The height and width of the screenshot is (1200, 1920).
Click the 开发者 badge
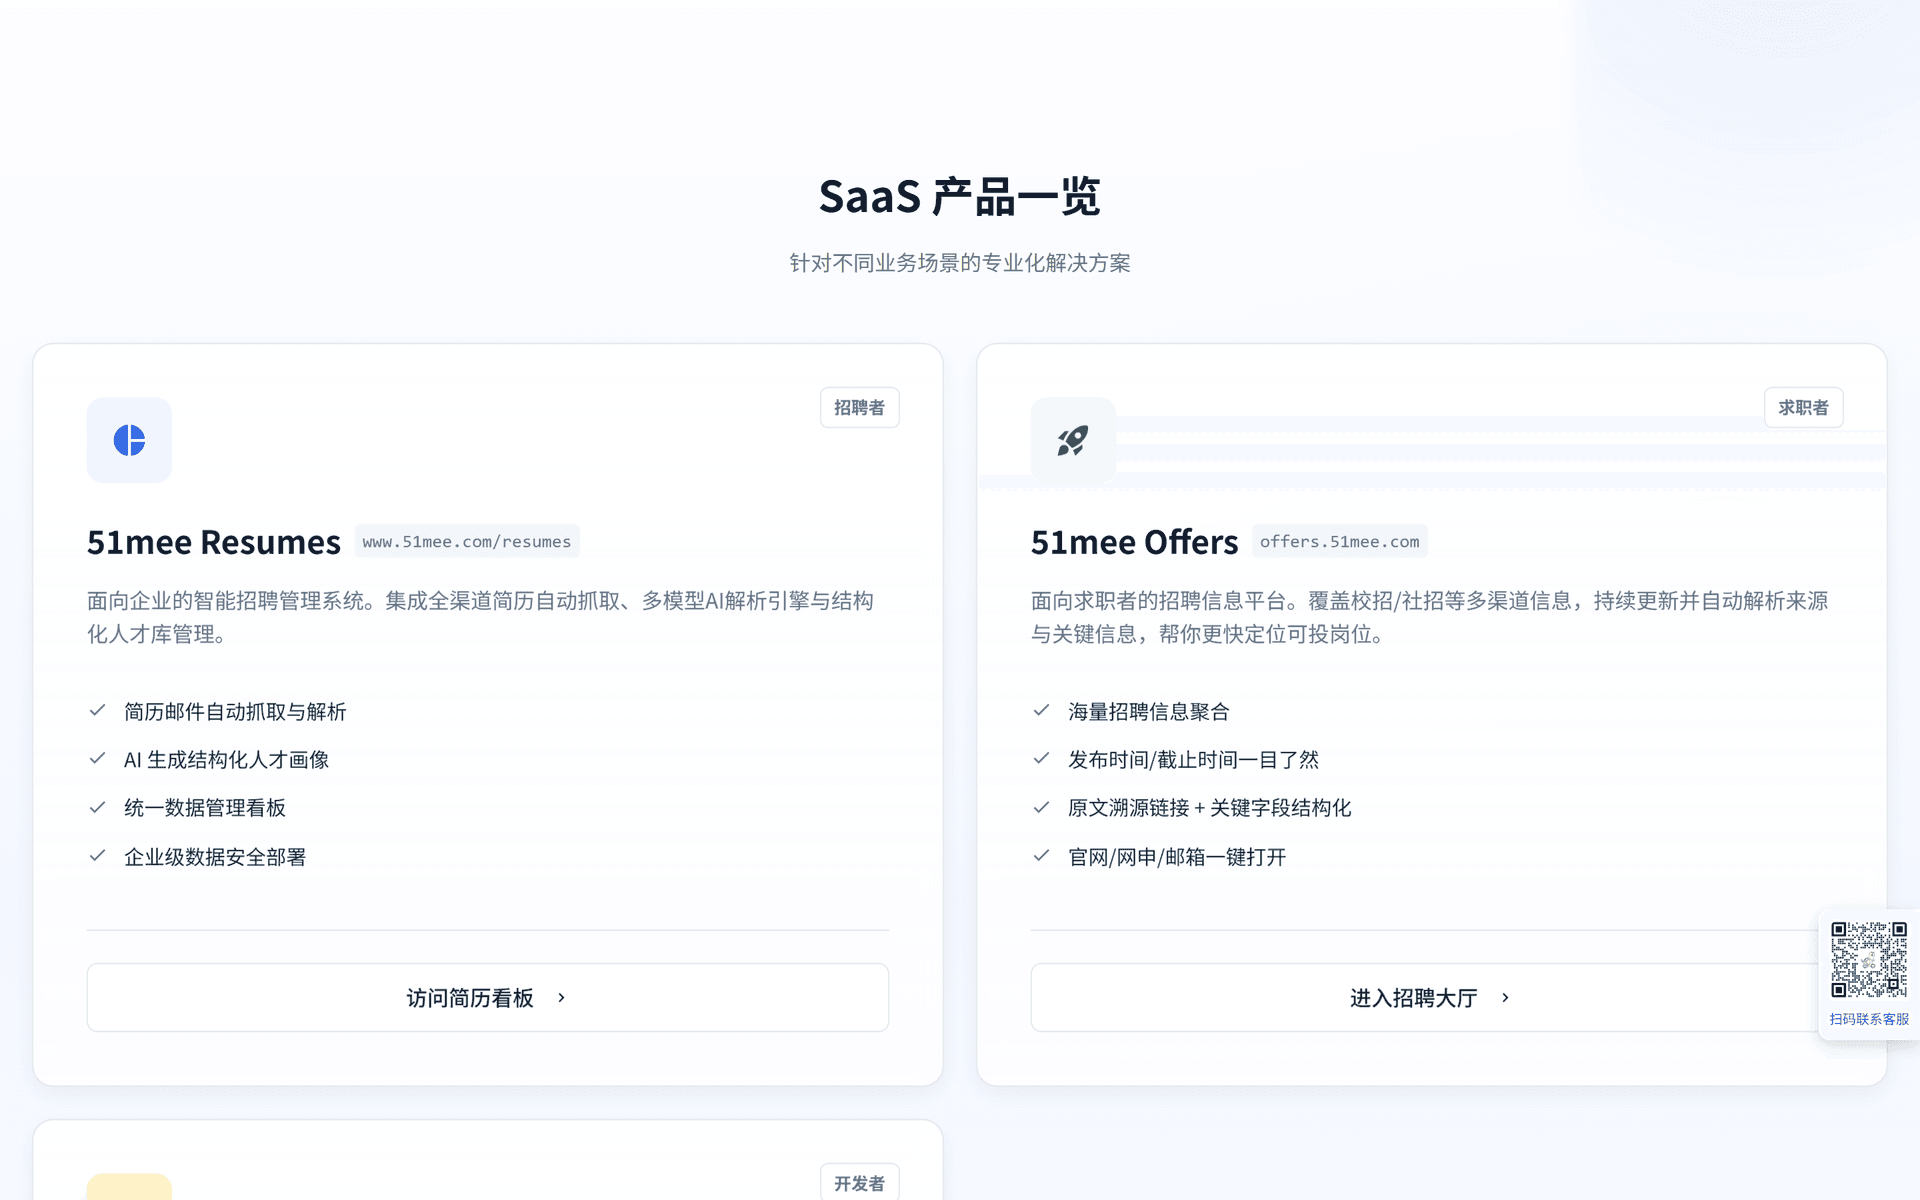click(860, 1183)
